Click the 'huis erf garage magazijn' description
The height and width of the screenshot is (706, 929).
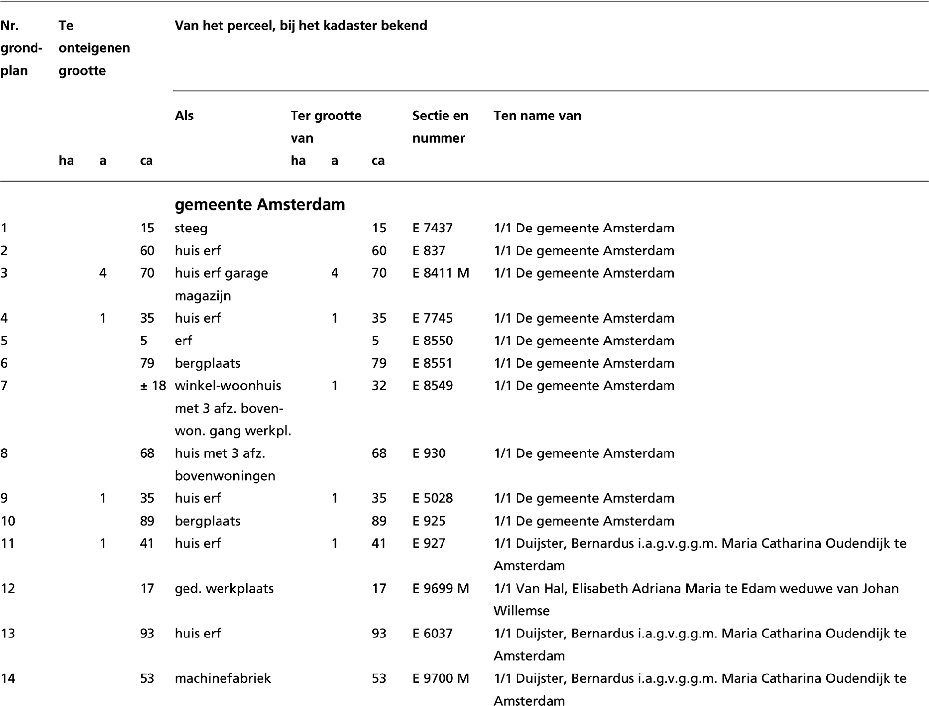coord(220,283)
